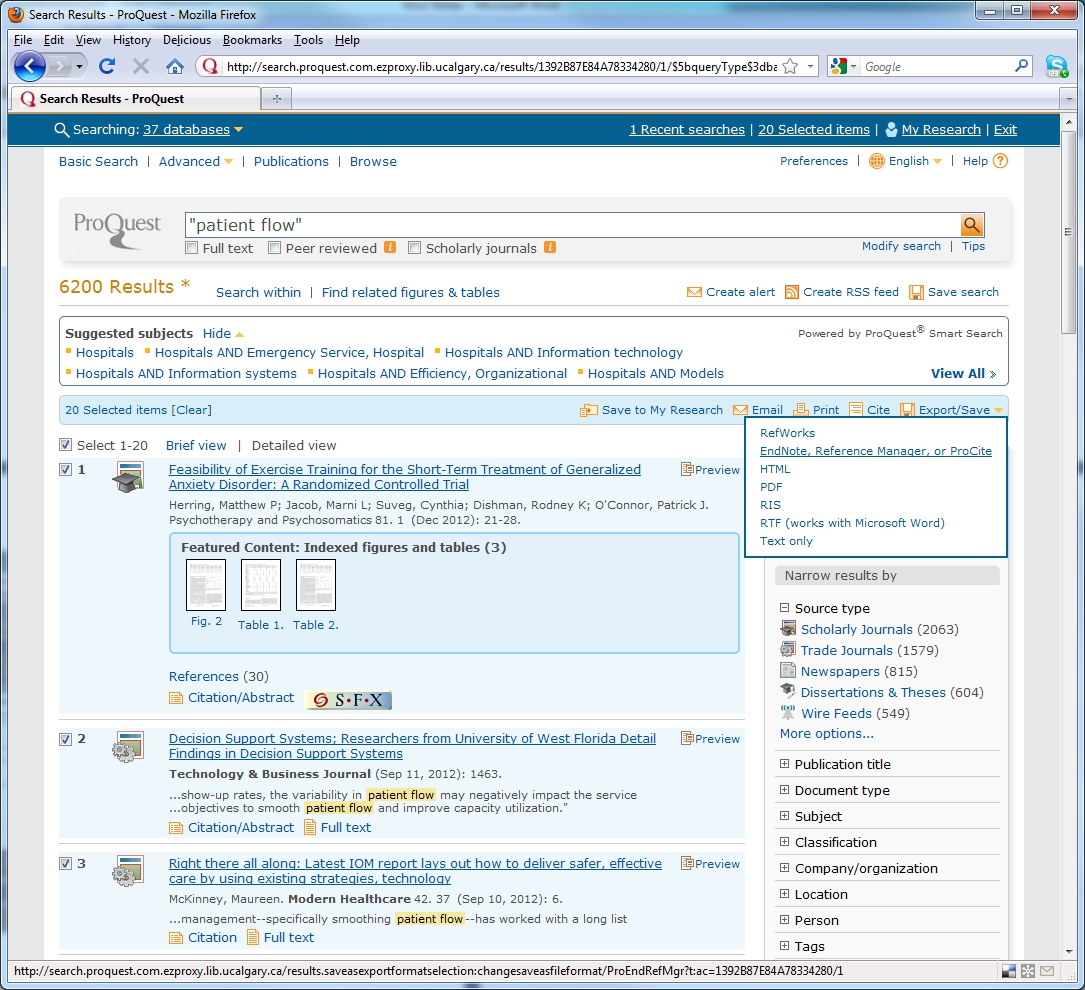Click the Help question mark icon
This screenshot has width=1085, height=990.
[x=1000, y=161]
